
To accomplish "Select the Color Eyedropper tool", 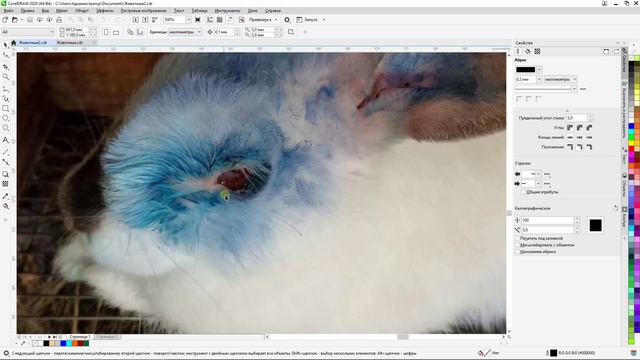I will click(5, 196).
